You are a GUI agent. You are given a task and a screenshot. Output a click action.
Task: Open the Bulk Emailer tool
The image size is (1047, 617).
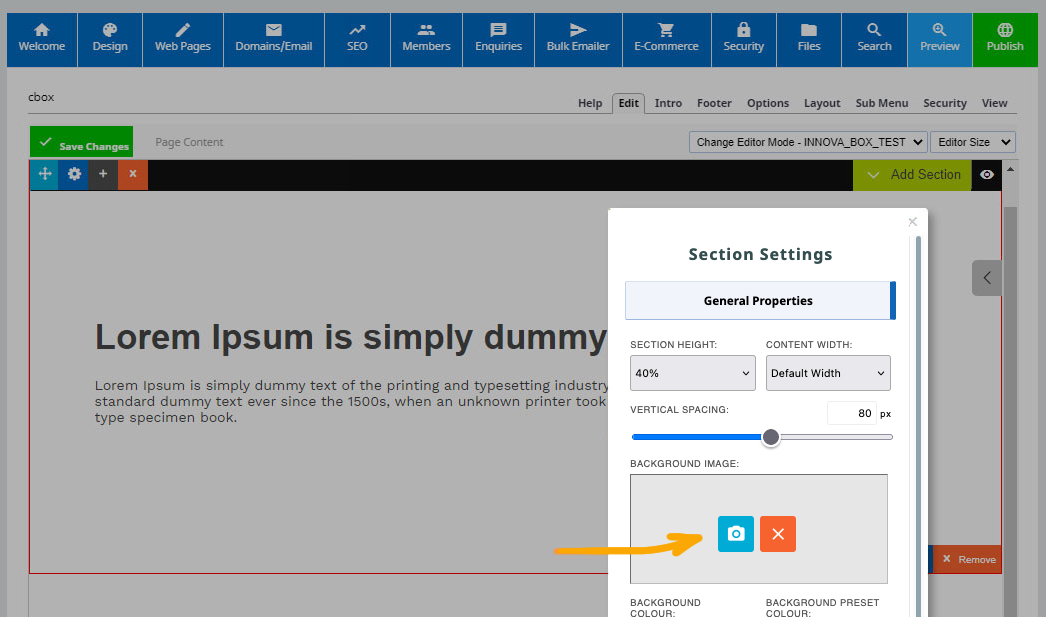coord(578,39)
